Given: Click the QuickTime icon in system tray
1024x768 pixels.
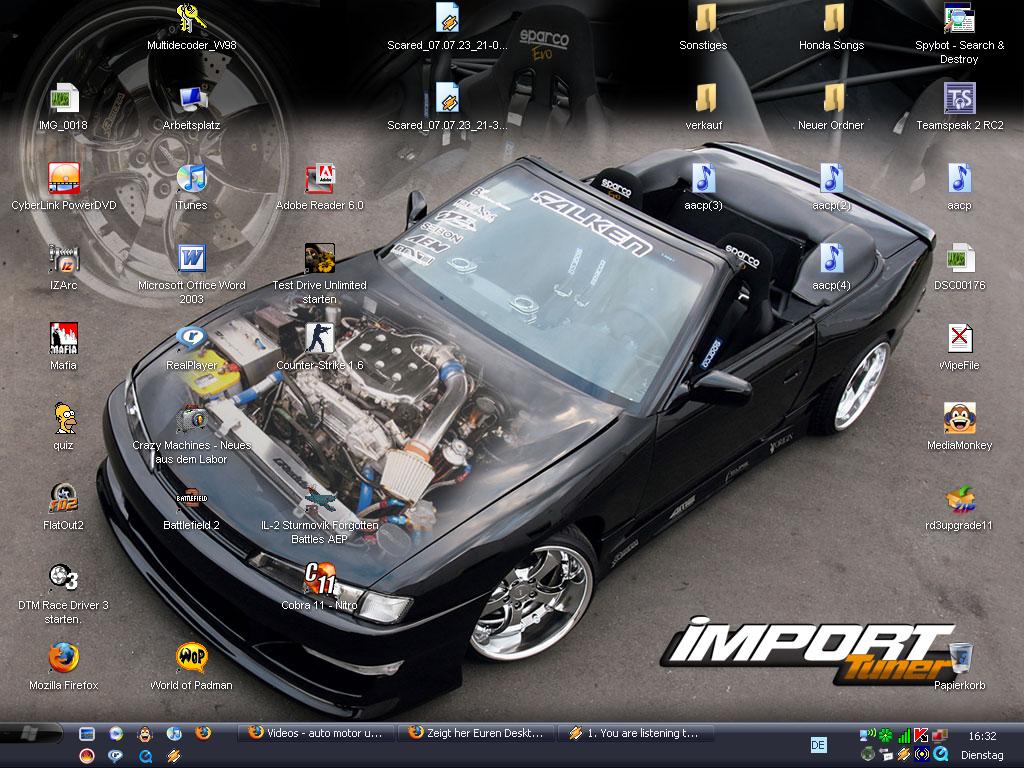Looking at the screenshot, I should tap(939, 754).
